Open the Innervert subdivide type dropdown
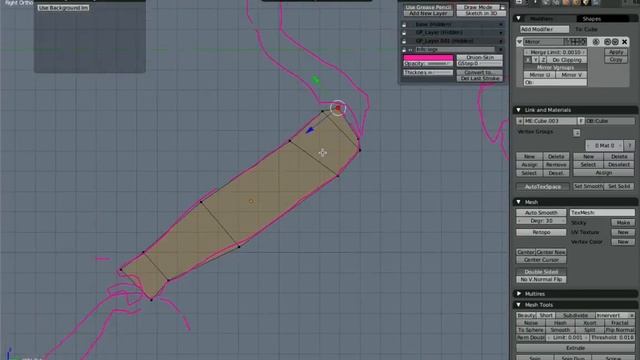The height and width of the screenshot is (360, 640). coord(615,316)
